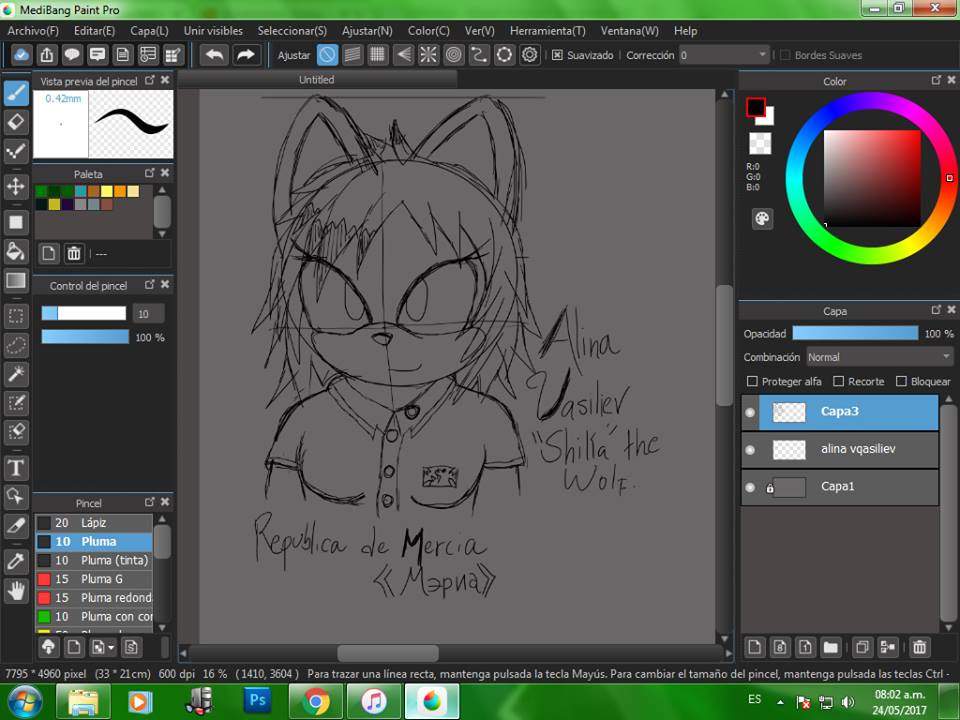Select the Capa1 layer
The image size is (960, 720).
(840, 487)
